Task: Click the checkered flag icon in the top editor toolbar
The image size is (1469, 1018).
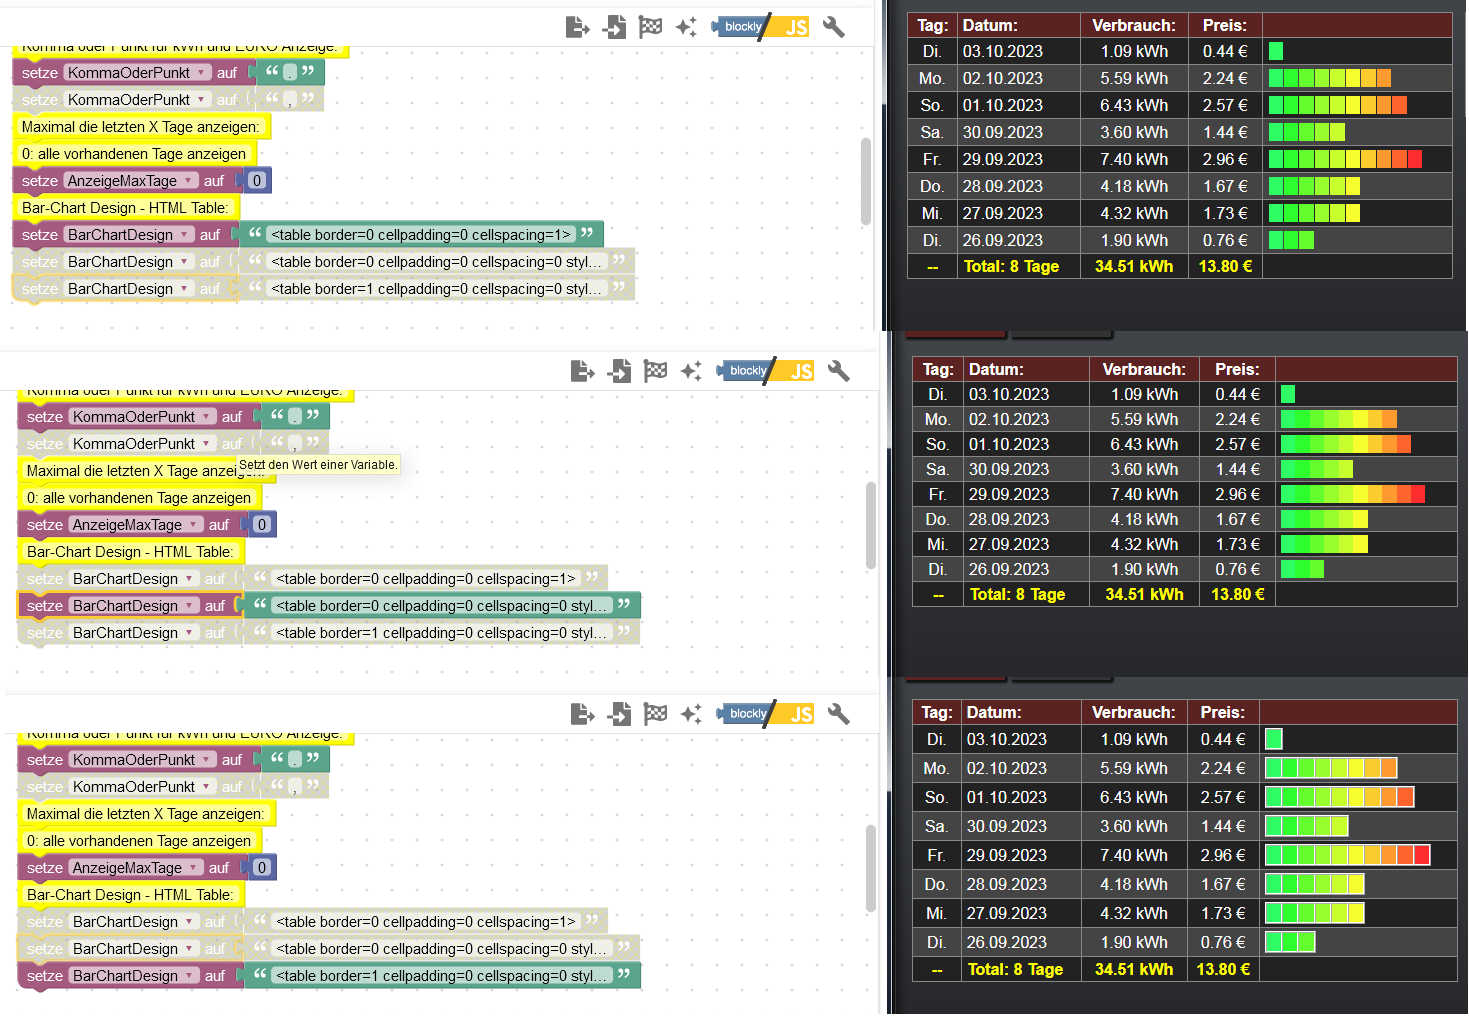Action: point(650,27)
